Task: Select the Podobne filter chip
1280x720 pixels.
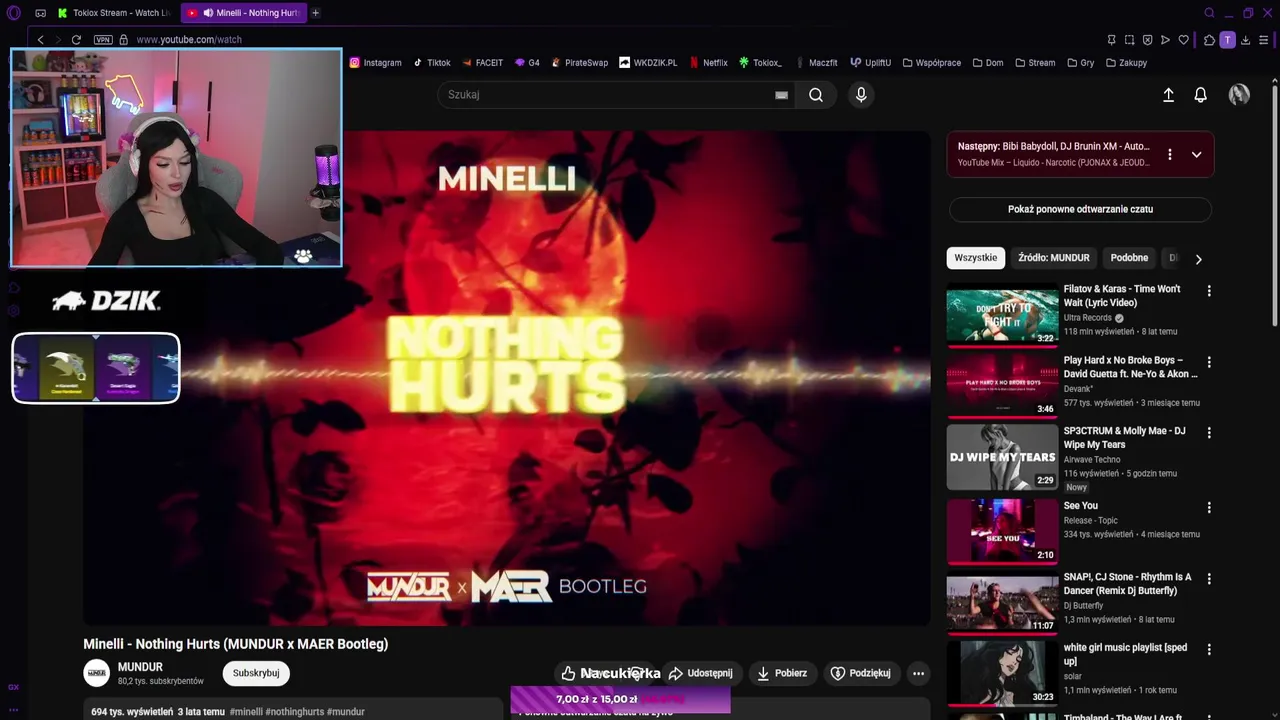Action: pos(1129,258)
